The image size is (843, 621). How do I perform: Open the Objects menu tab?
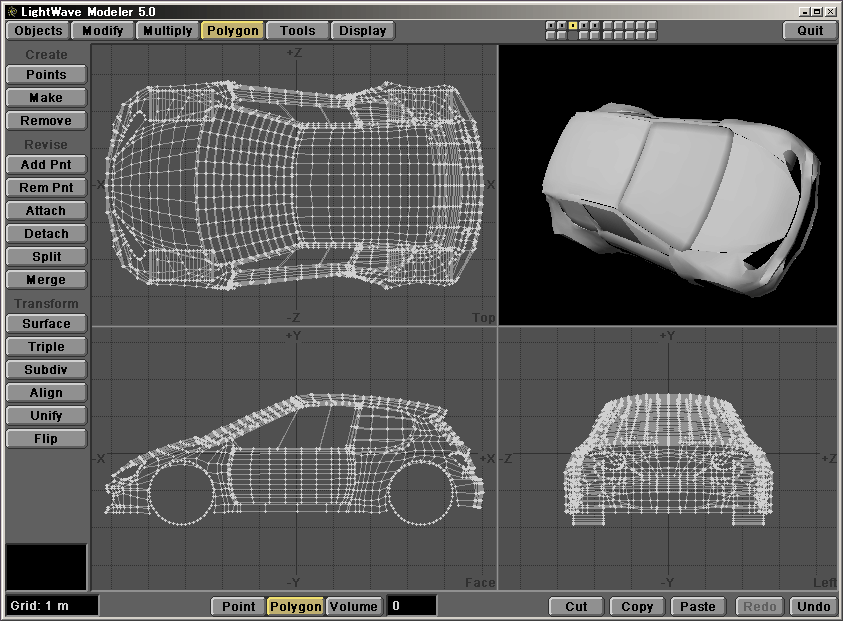[x=39, y=30]
